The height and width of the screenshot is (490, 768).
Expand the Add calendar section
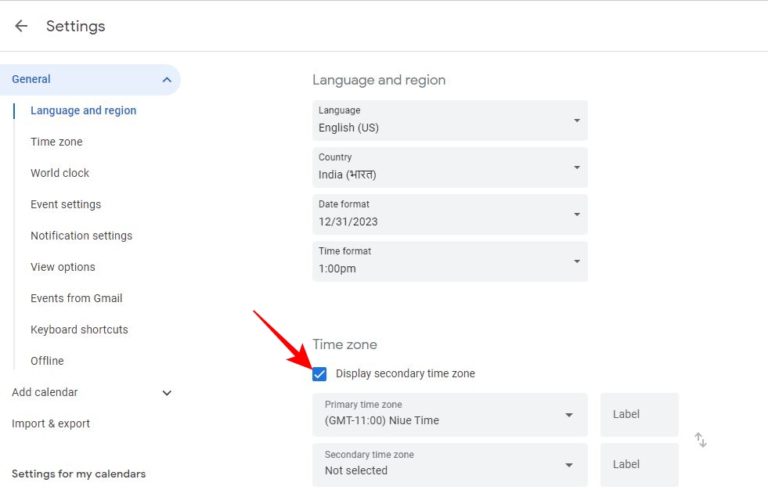[166, 393]
